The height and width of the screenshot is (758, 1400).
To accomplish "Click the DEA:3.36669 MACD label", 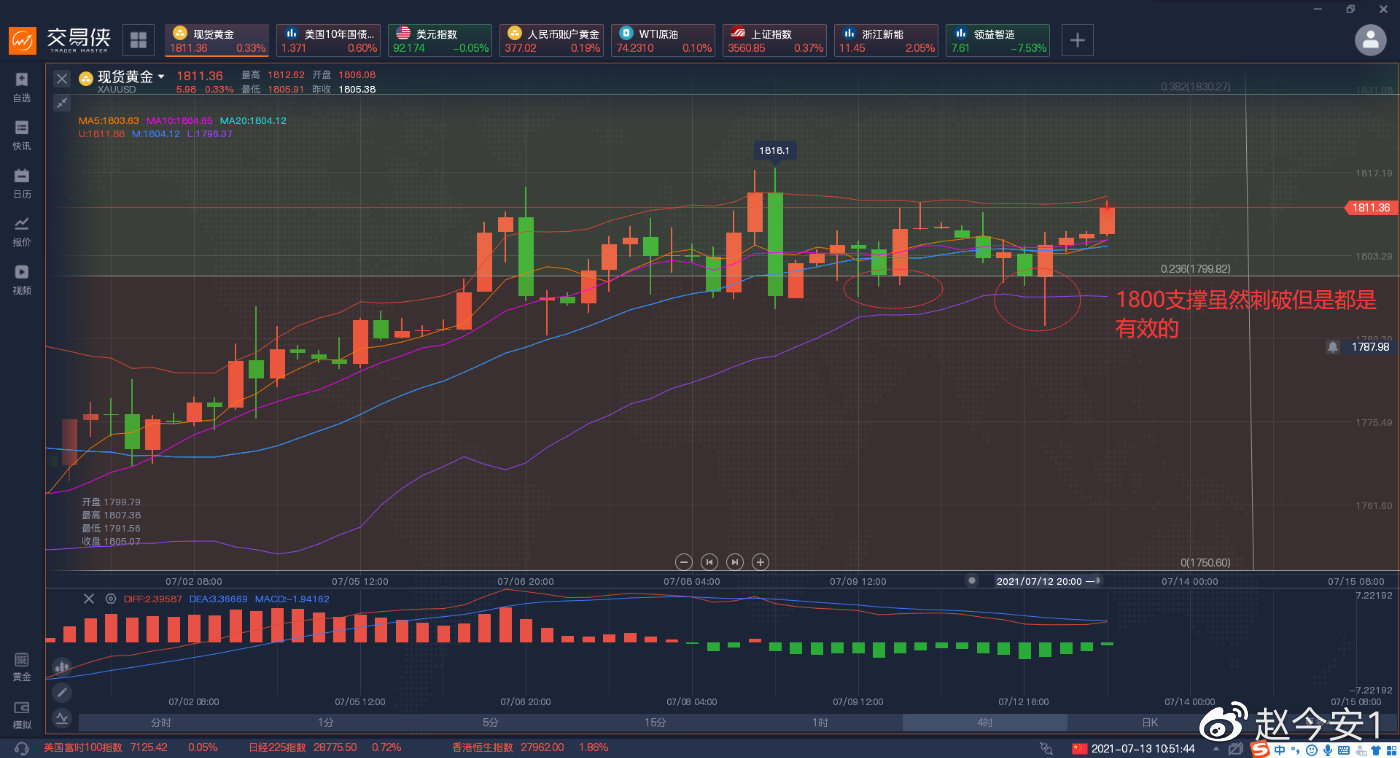I will (x=218, y=599).
